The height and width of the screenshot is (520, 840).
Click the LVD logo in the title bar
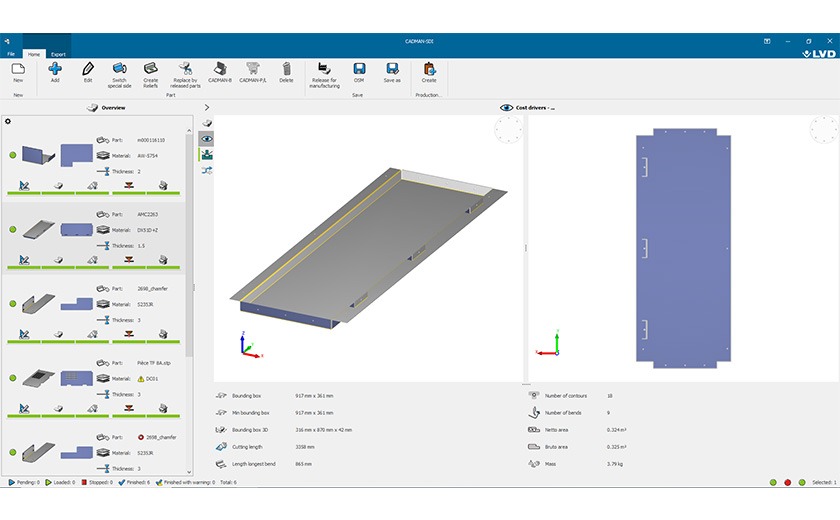pos(819,54)
